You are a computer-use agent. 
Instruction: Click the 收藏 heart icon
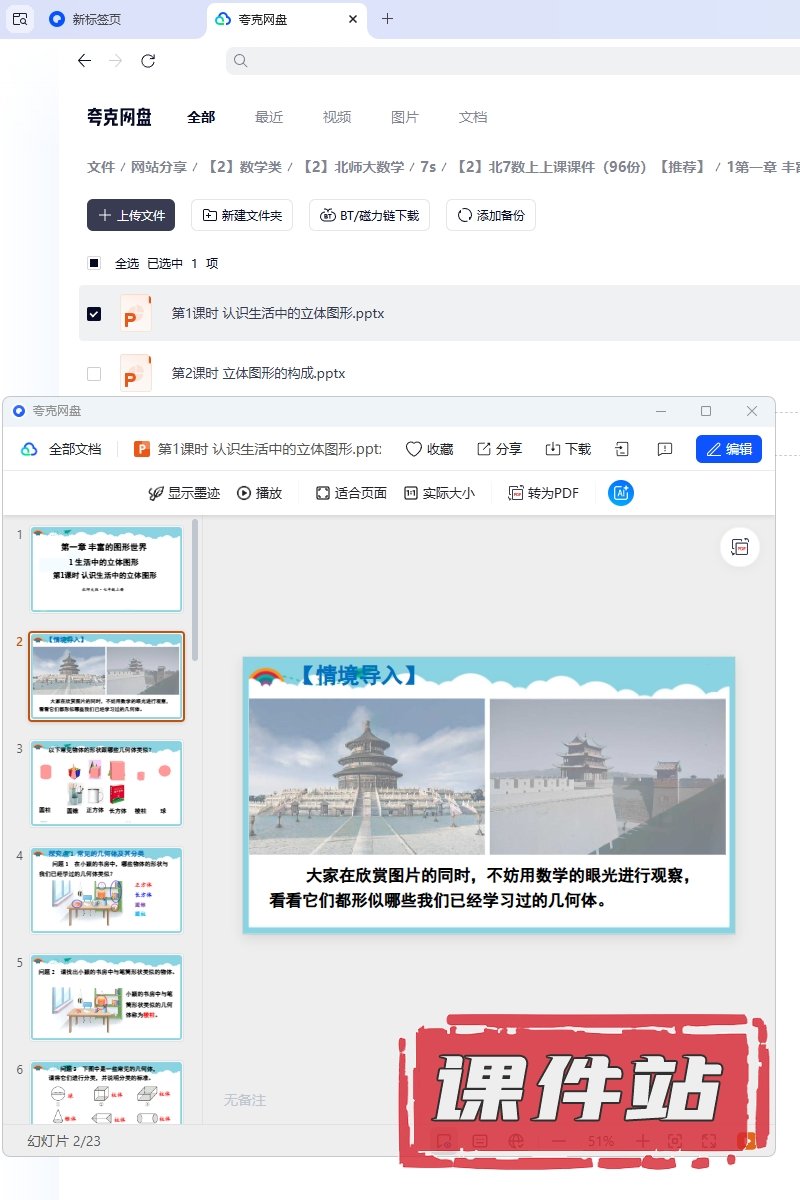click(x=429, y=449)
